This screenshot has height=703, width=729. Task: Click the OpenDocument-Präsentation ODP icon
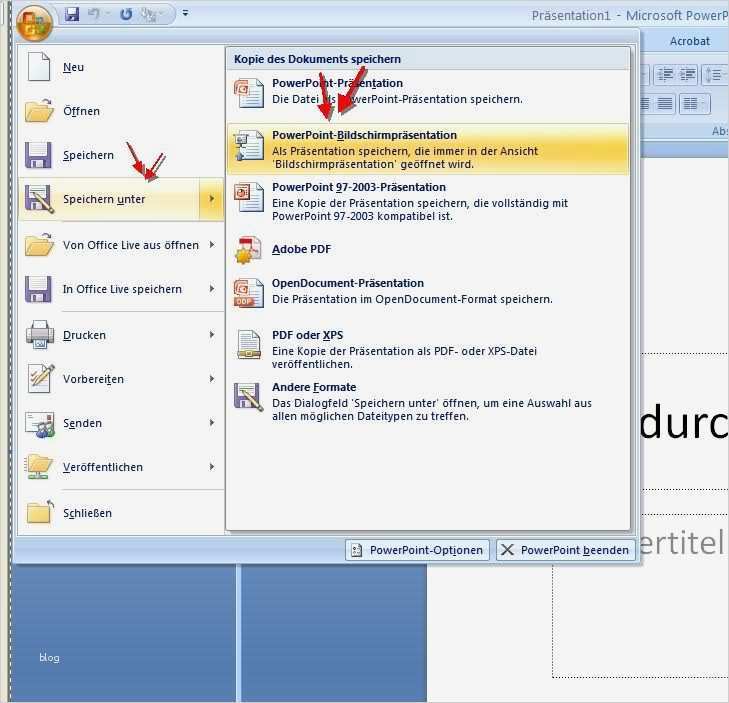point(249,293)
